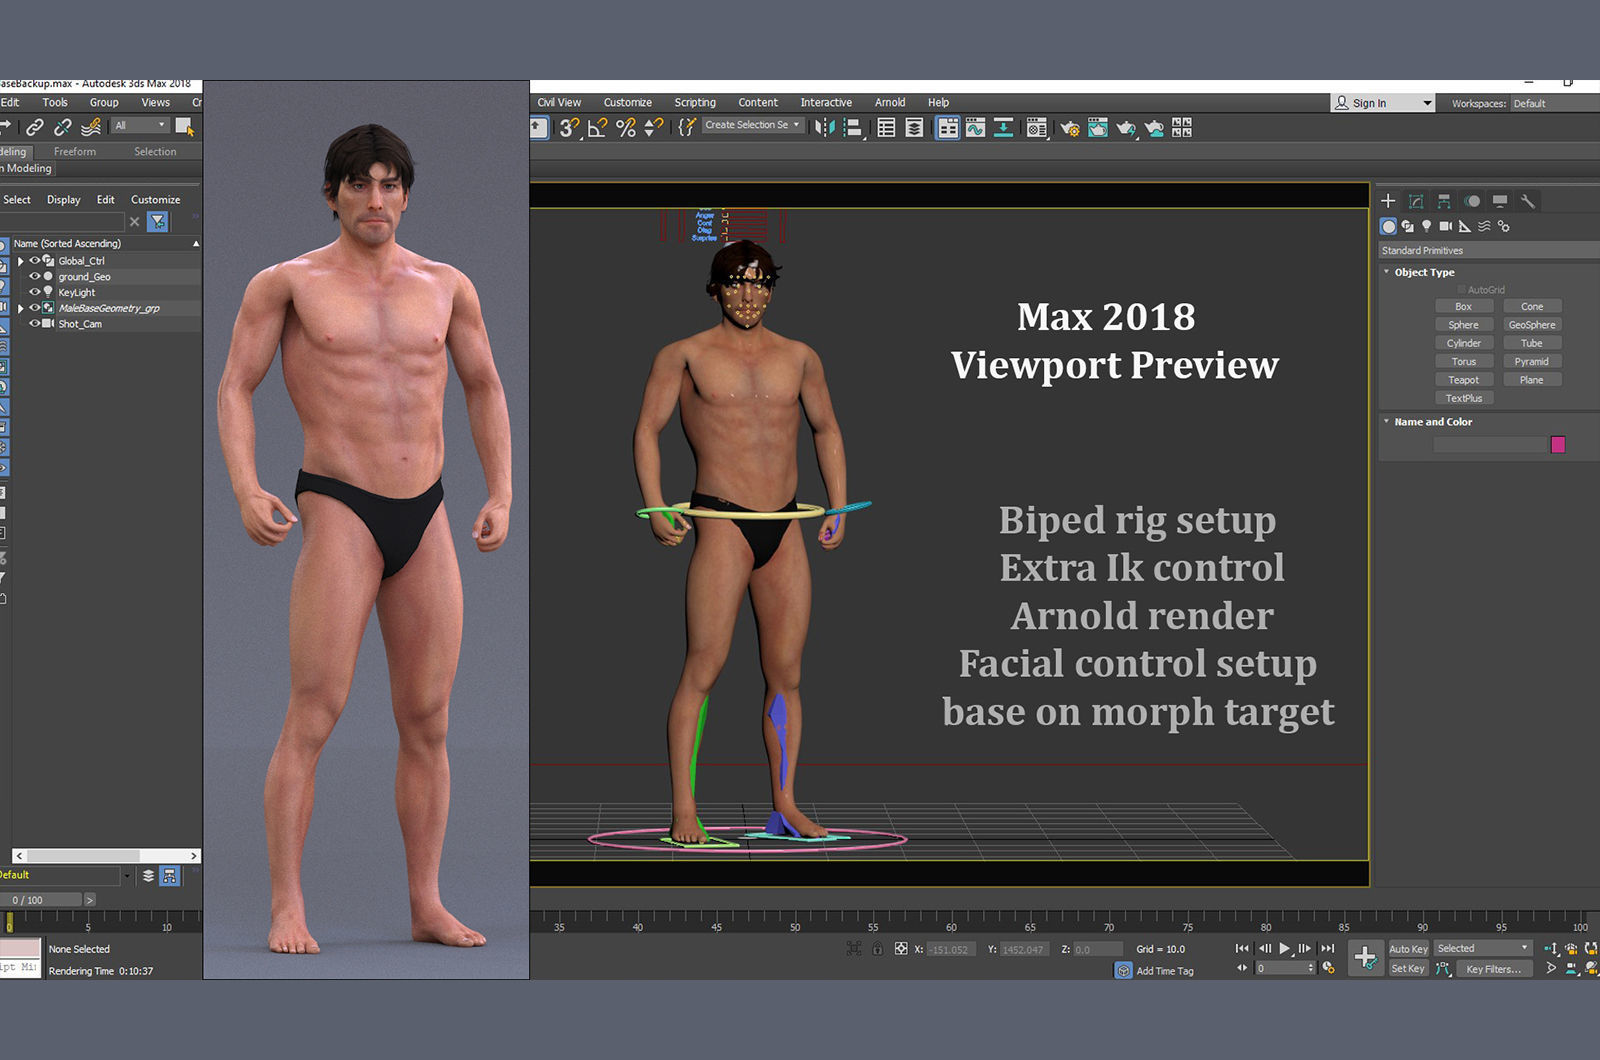Render in the cloud teapot icon
1600x1060 pixels.
tap(1154, 128)
